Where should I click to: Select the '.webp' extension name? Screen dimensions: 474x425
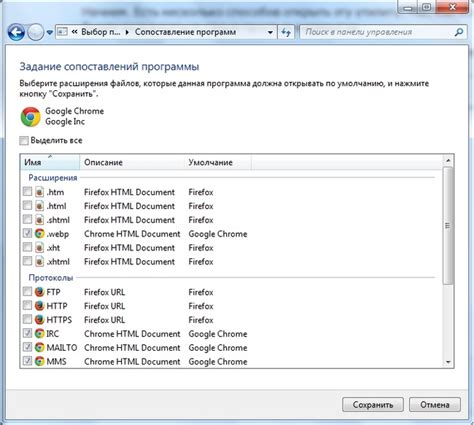(58, 234)
